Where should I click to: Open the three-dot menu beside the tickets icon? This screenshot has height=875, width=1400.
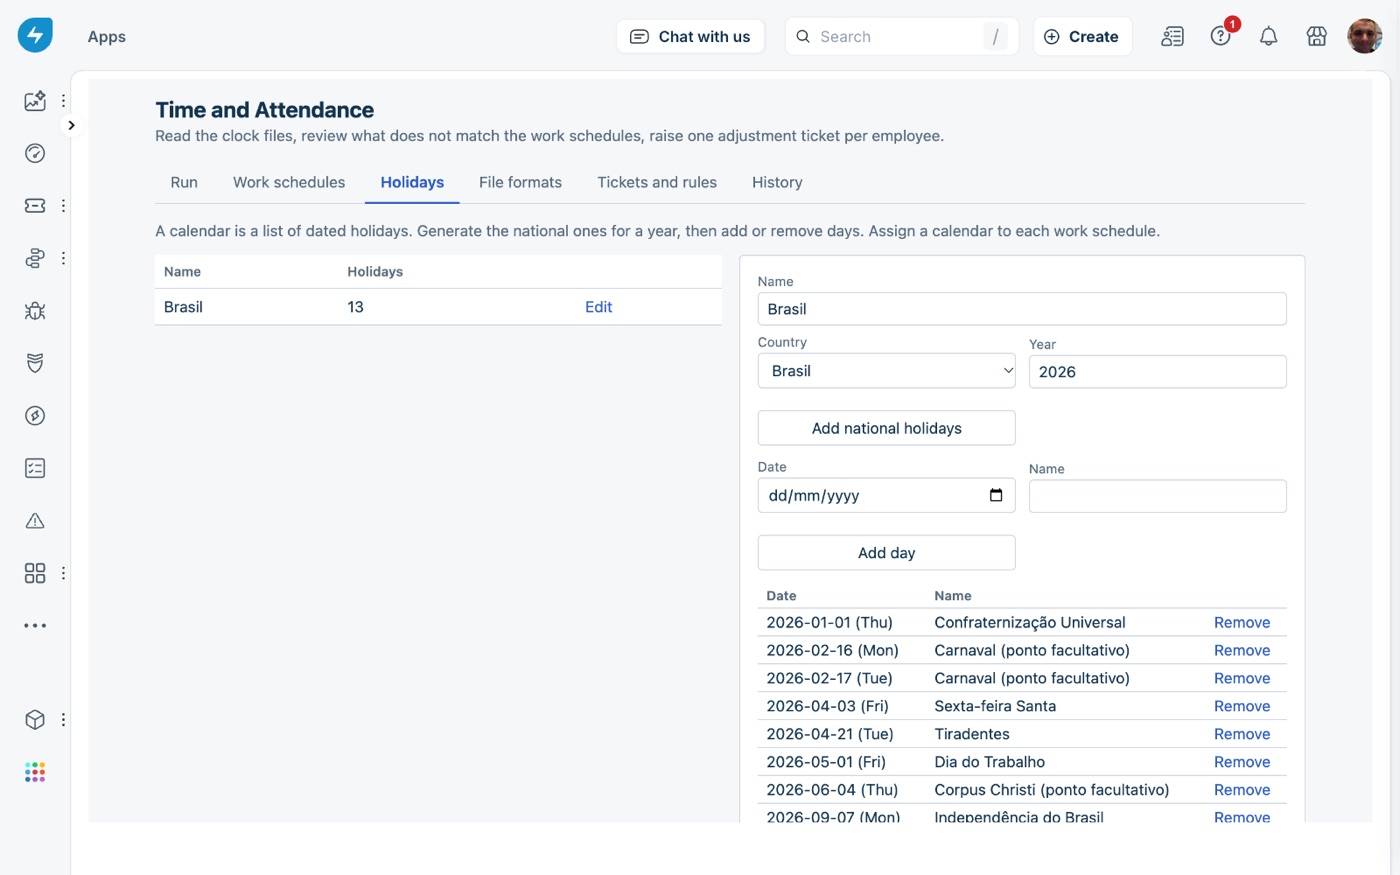pyautogui.click(x=63, y=206)
